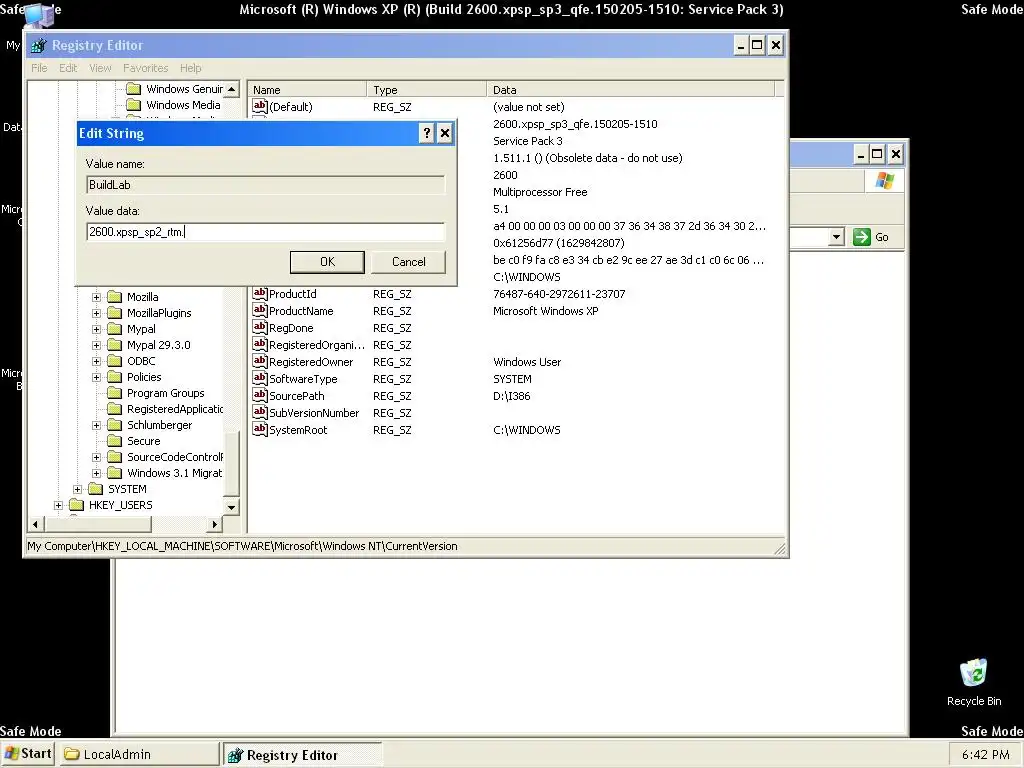The image size is (1024, 768).
Task: Open the address dropdown in the background window
Action: click(x=837, y=237)
